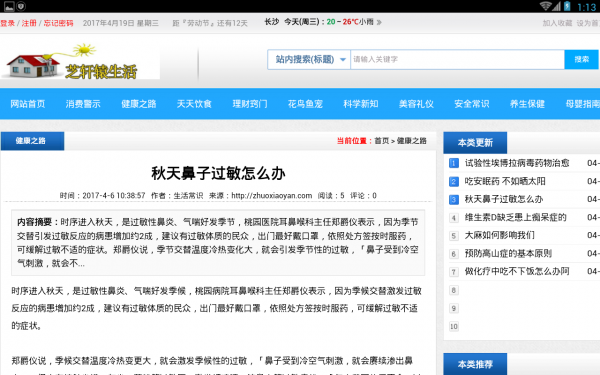Expand weather details via the » arrow
The image size is (600, 375).
click(379, 22)
